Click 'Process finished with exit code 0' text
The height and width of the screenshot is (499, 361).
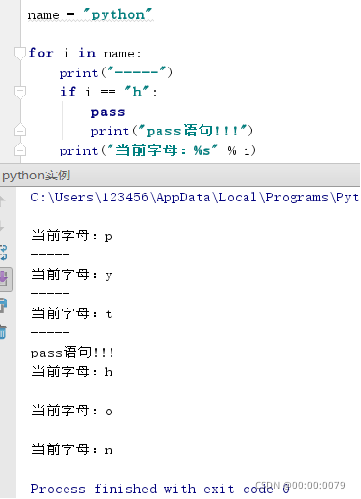(x=160, y=489)
